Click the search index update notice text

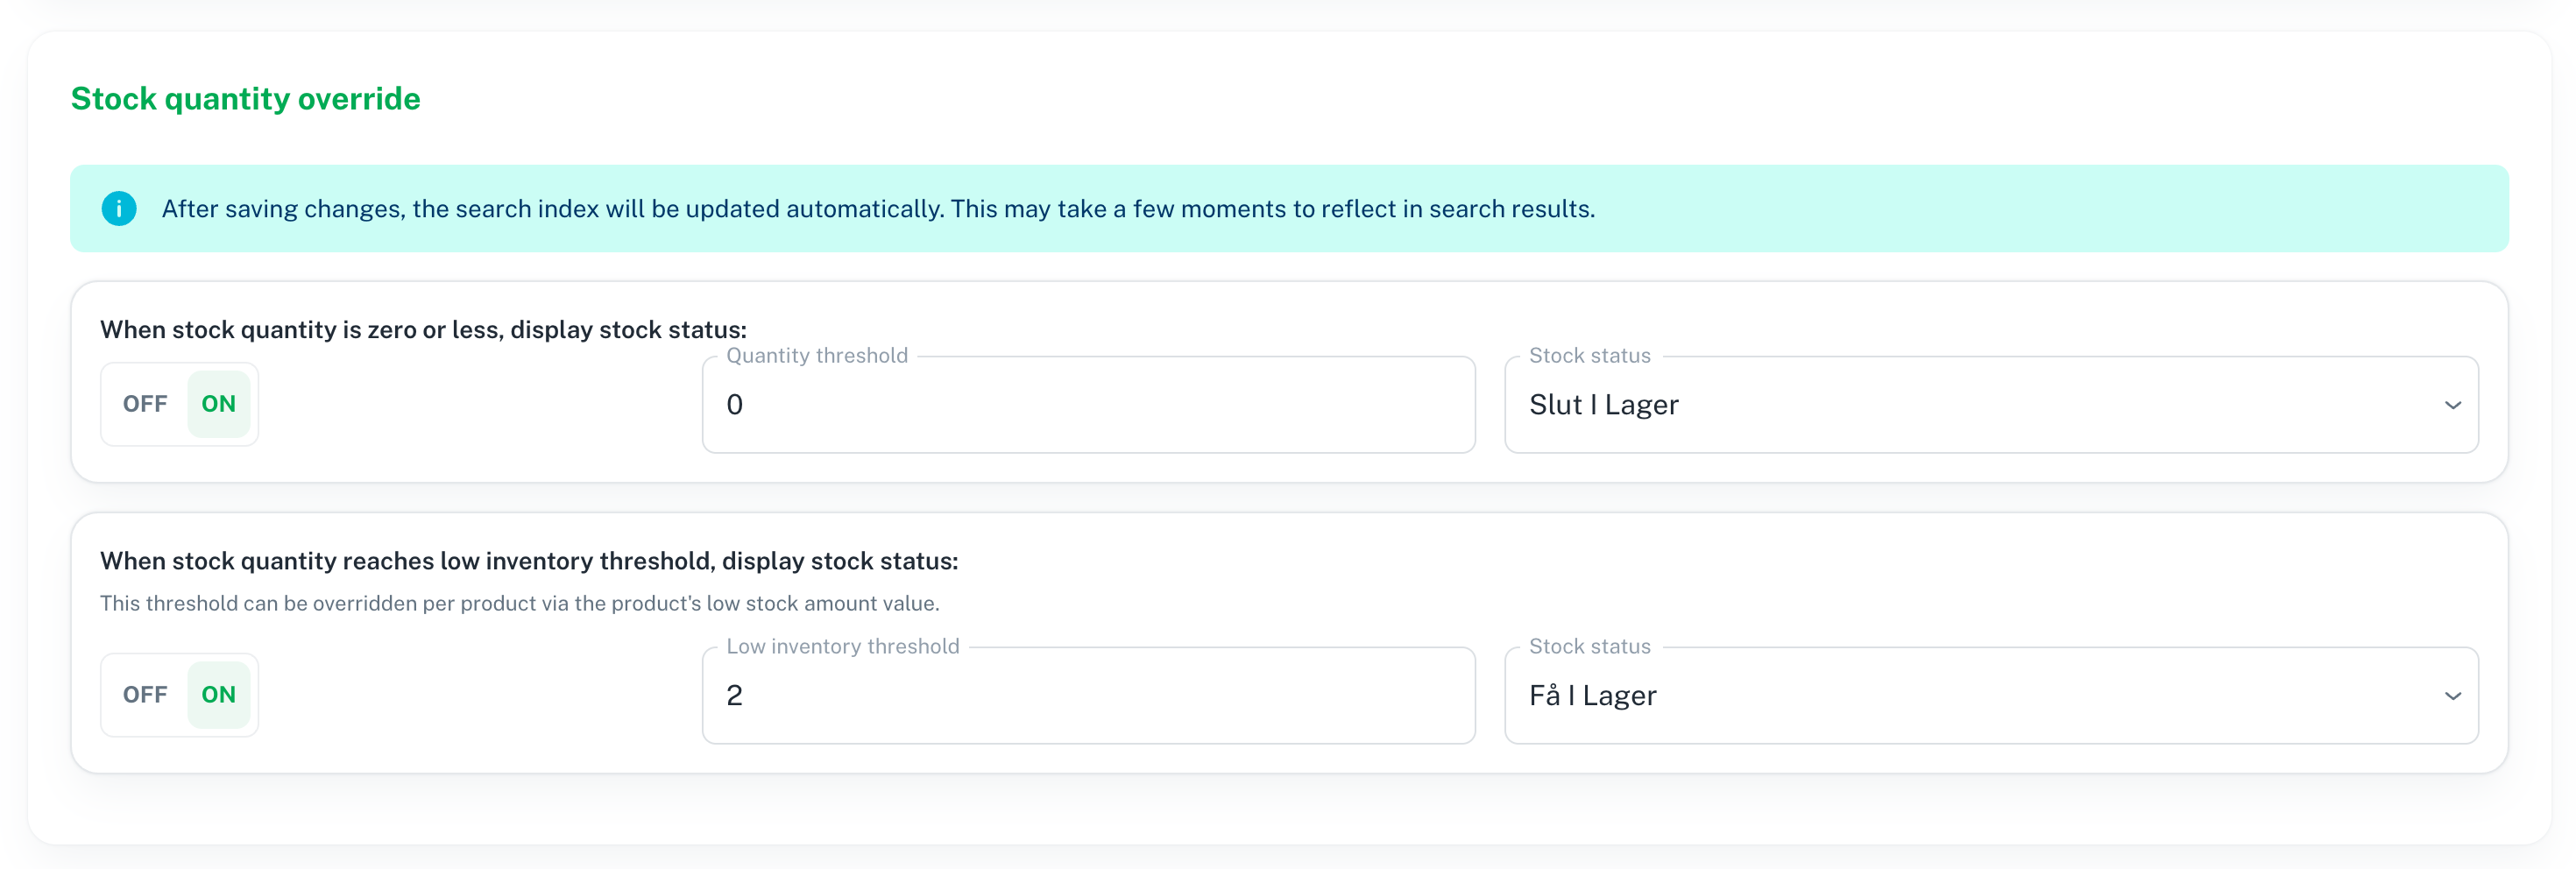(x=878, y=209)
